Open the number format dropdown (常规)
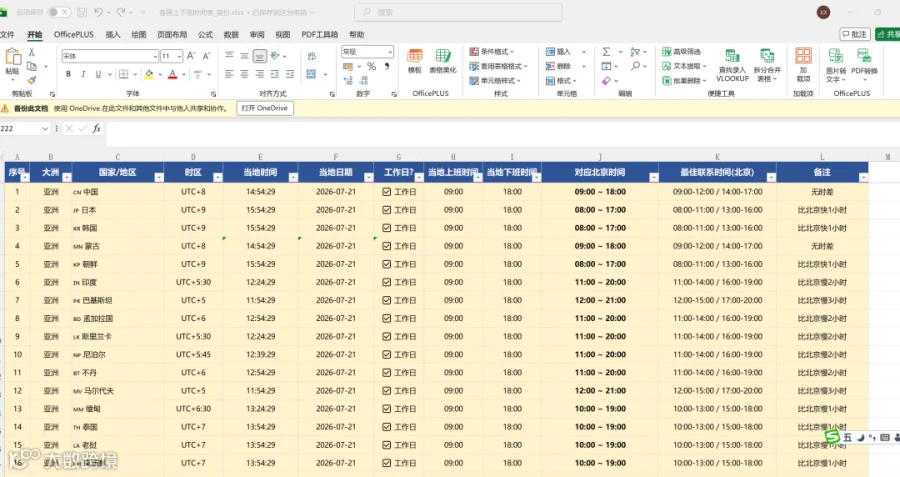Viewport: 900px width, 477px height. point(390,52)
